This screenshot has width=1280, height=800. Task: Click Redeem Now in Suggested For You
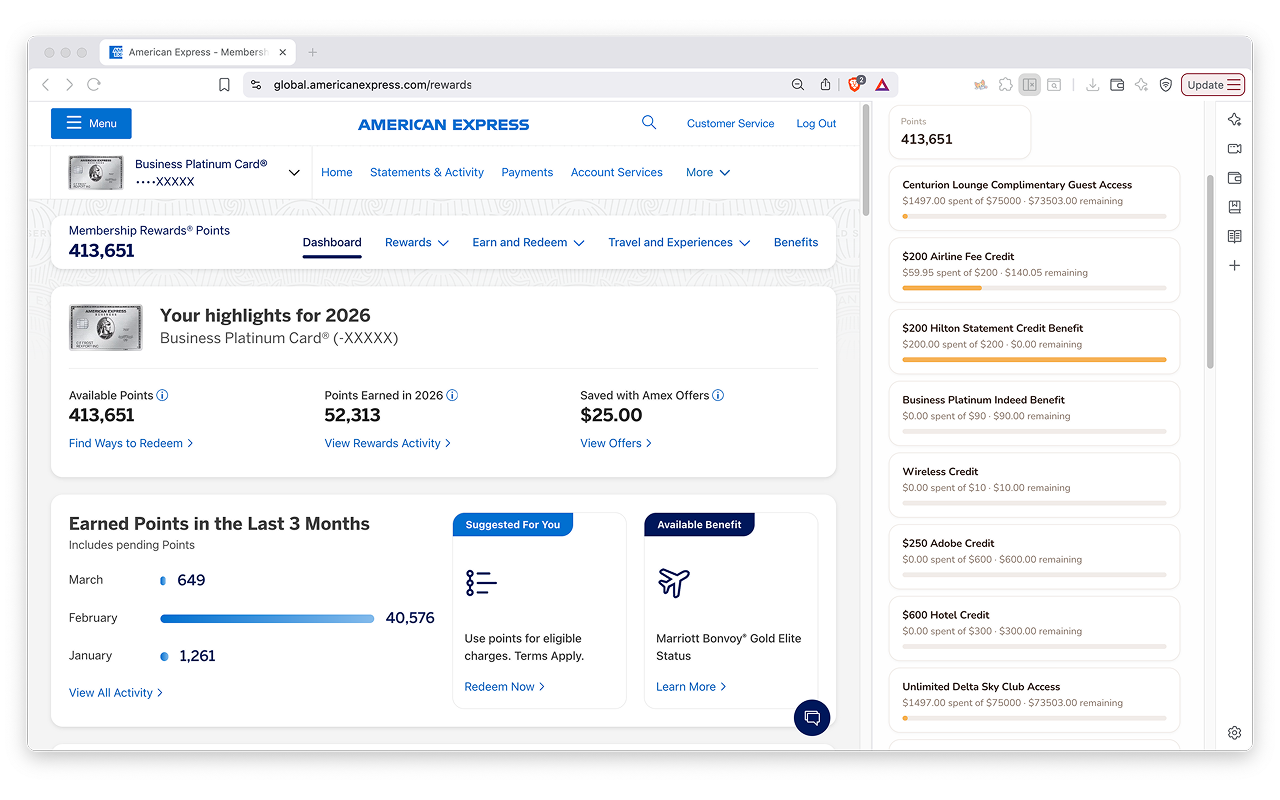pos(505,686)
